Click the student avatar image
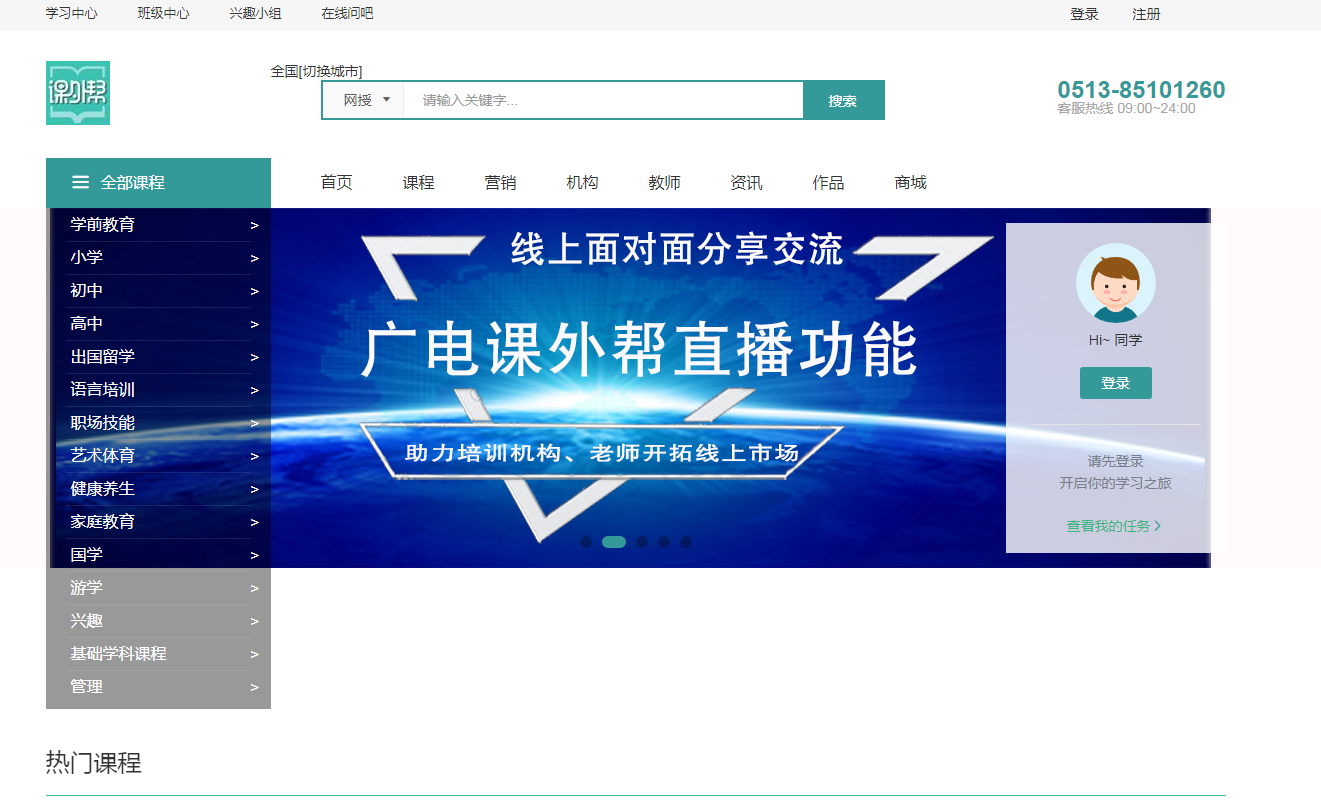Viewport: 1321px width, 809px height. pos(1115,283)
